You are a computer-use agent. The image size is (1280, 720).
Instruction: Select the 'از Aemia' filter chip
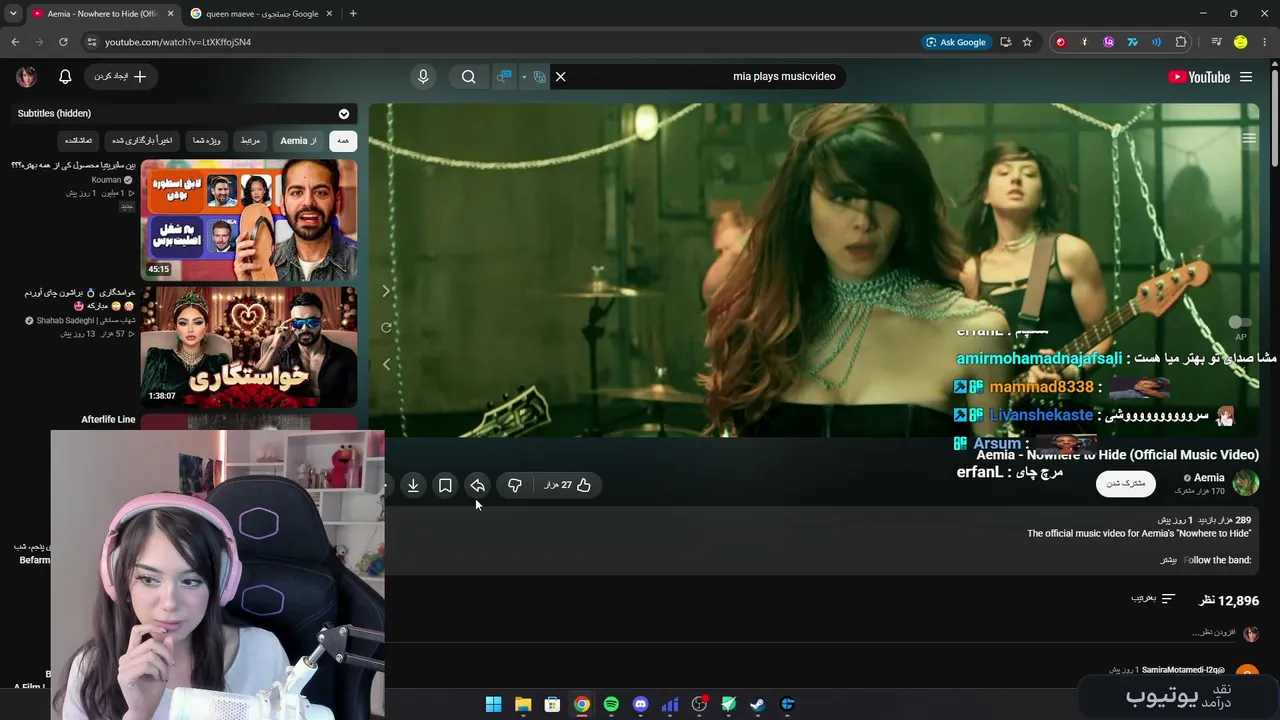pyautogui.click(x=298, y=141)
